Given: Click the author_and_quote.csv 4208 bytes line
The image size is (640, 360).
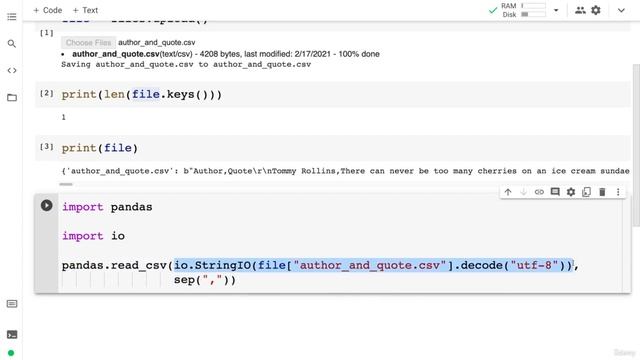Looking at the screenshot, I should 226,54.
